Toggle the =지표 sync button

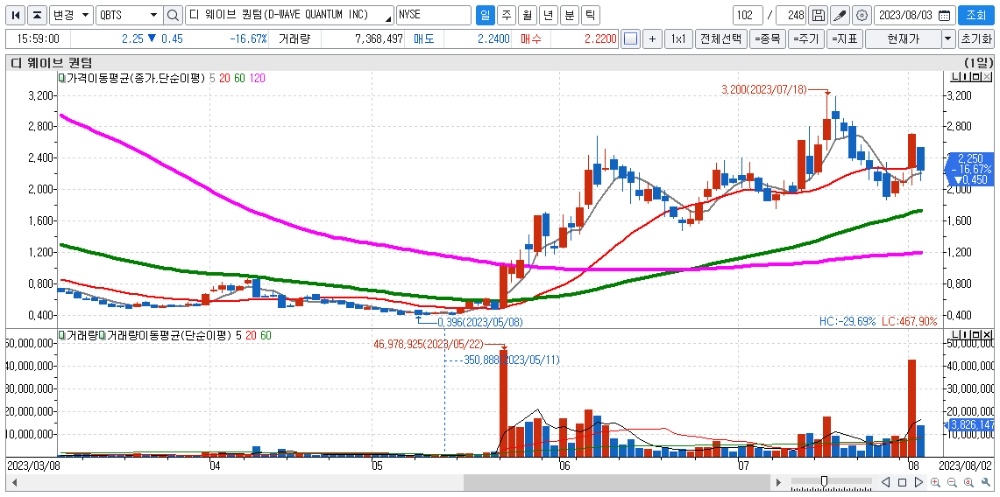(845, 39)
